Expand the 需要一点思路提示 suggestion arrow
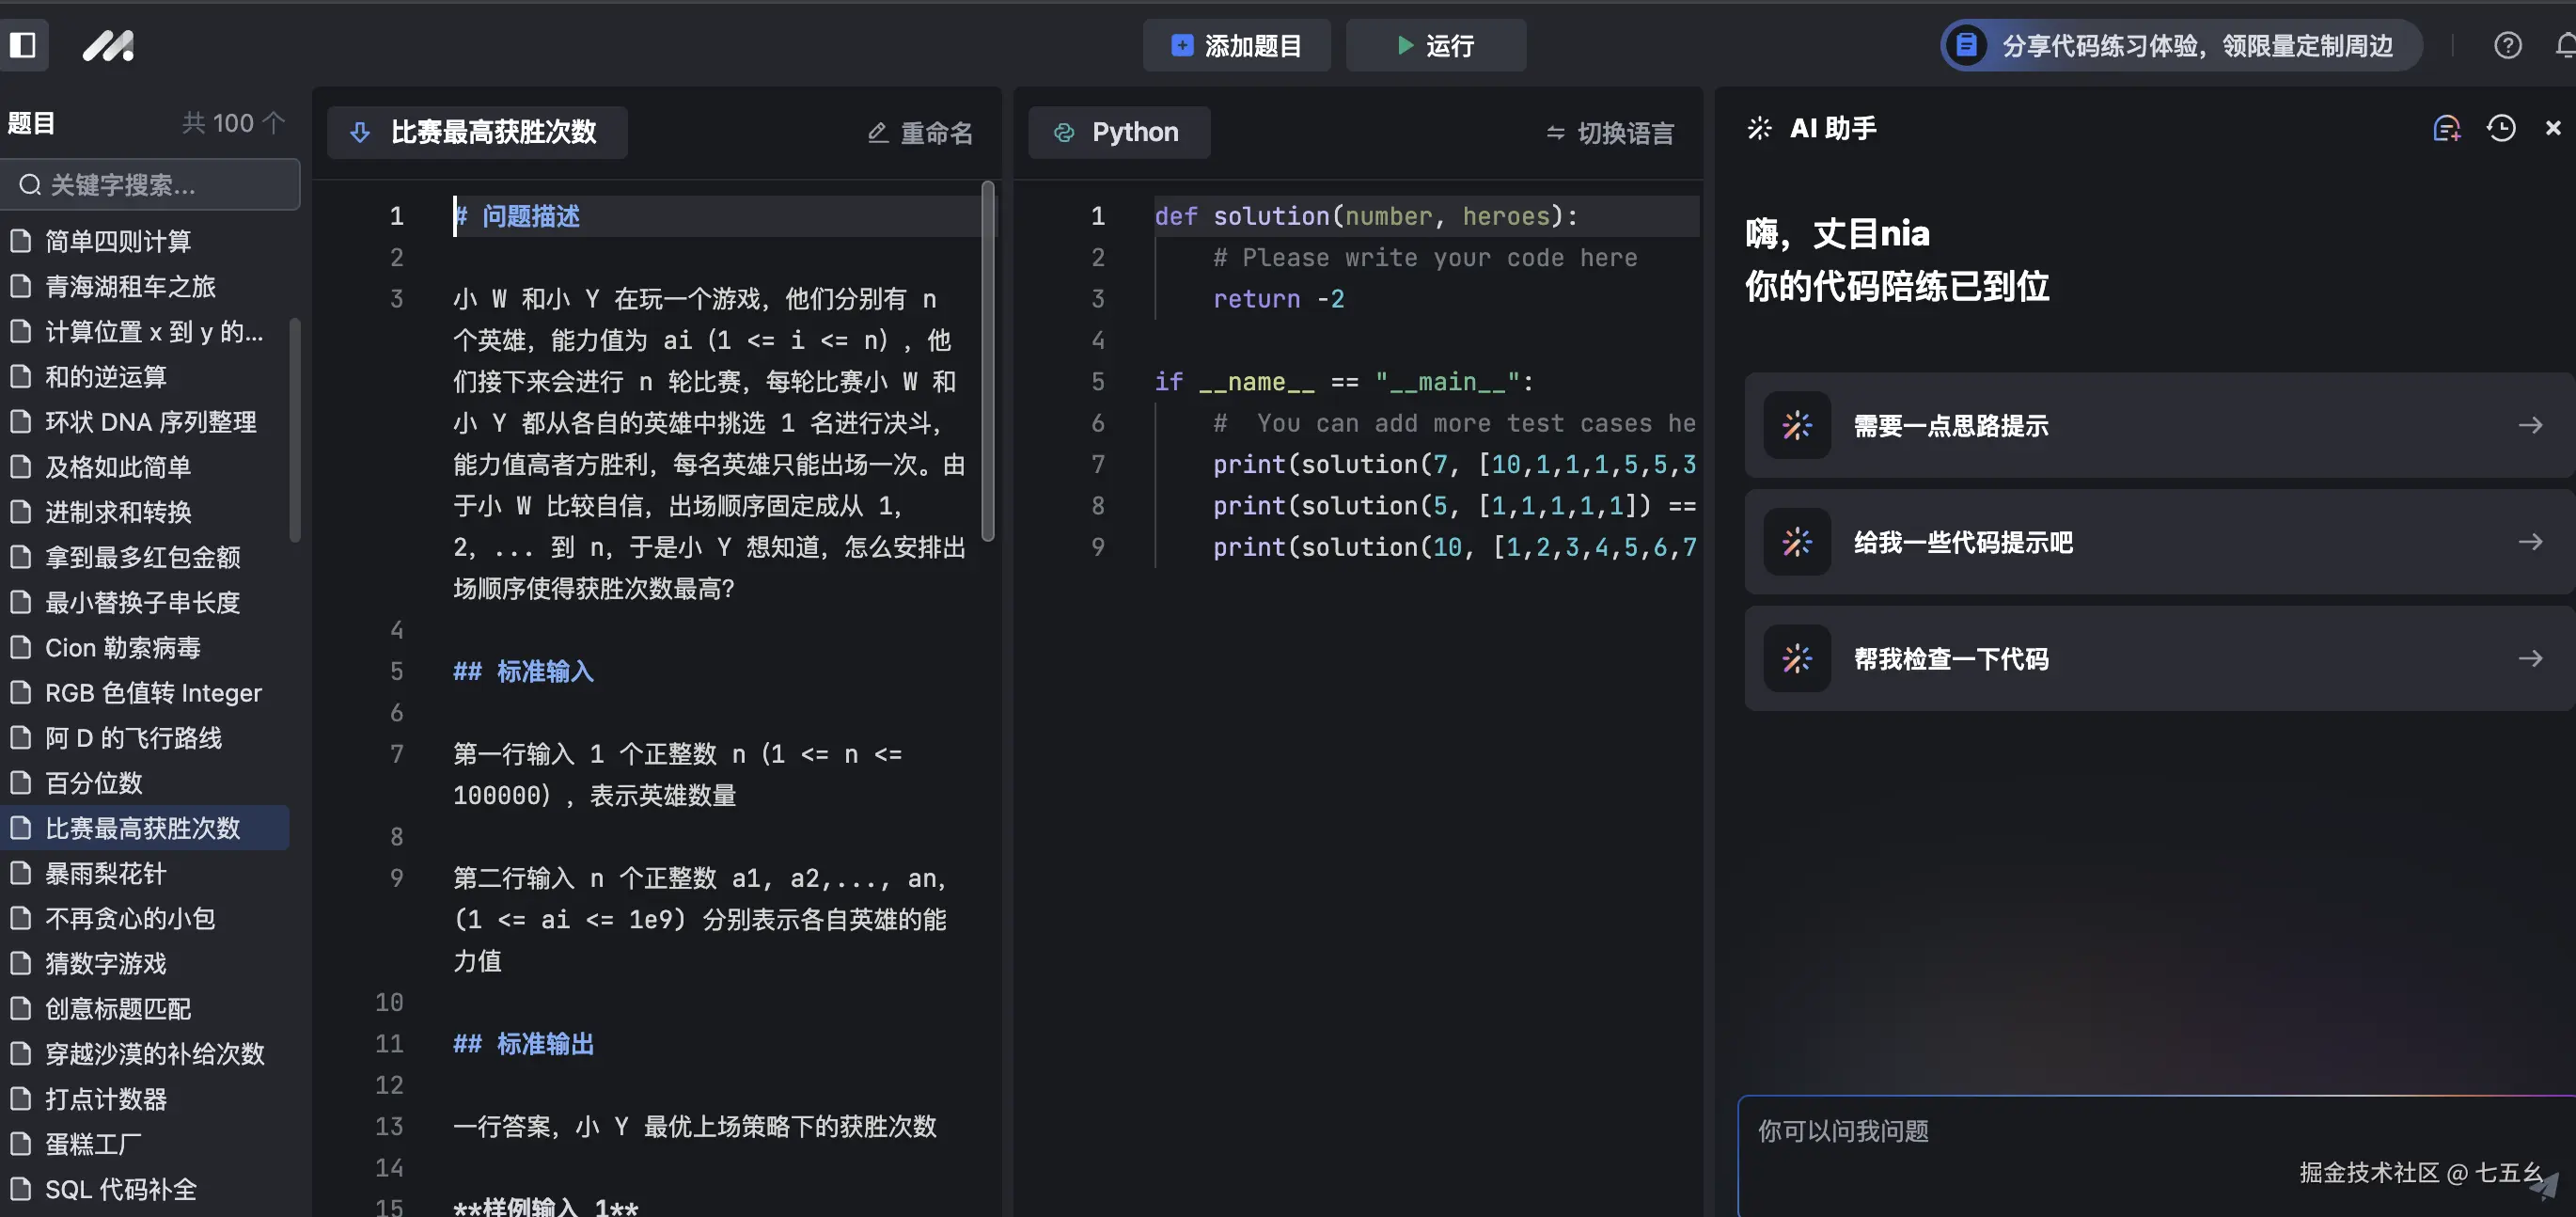This screenshot has width=2576, height=1217. click(x=2531, y=425)
